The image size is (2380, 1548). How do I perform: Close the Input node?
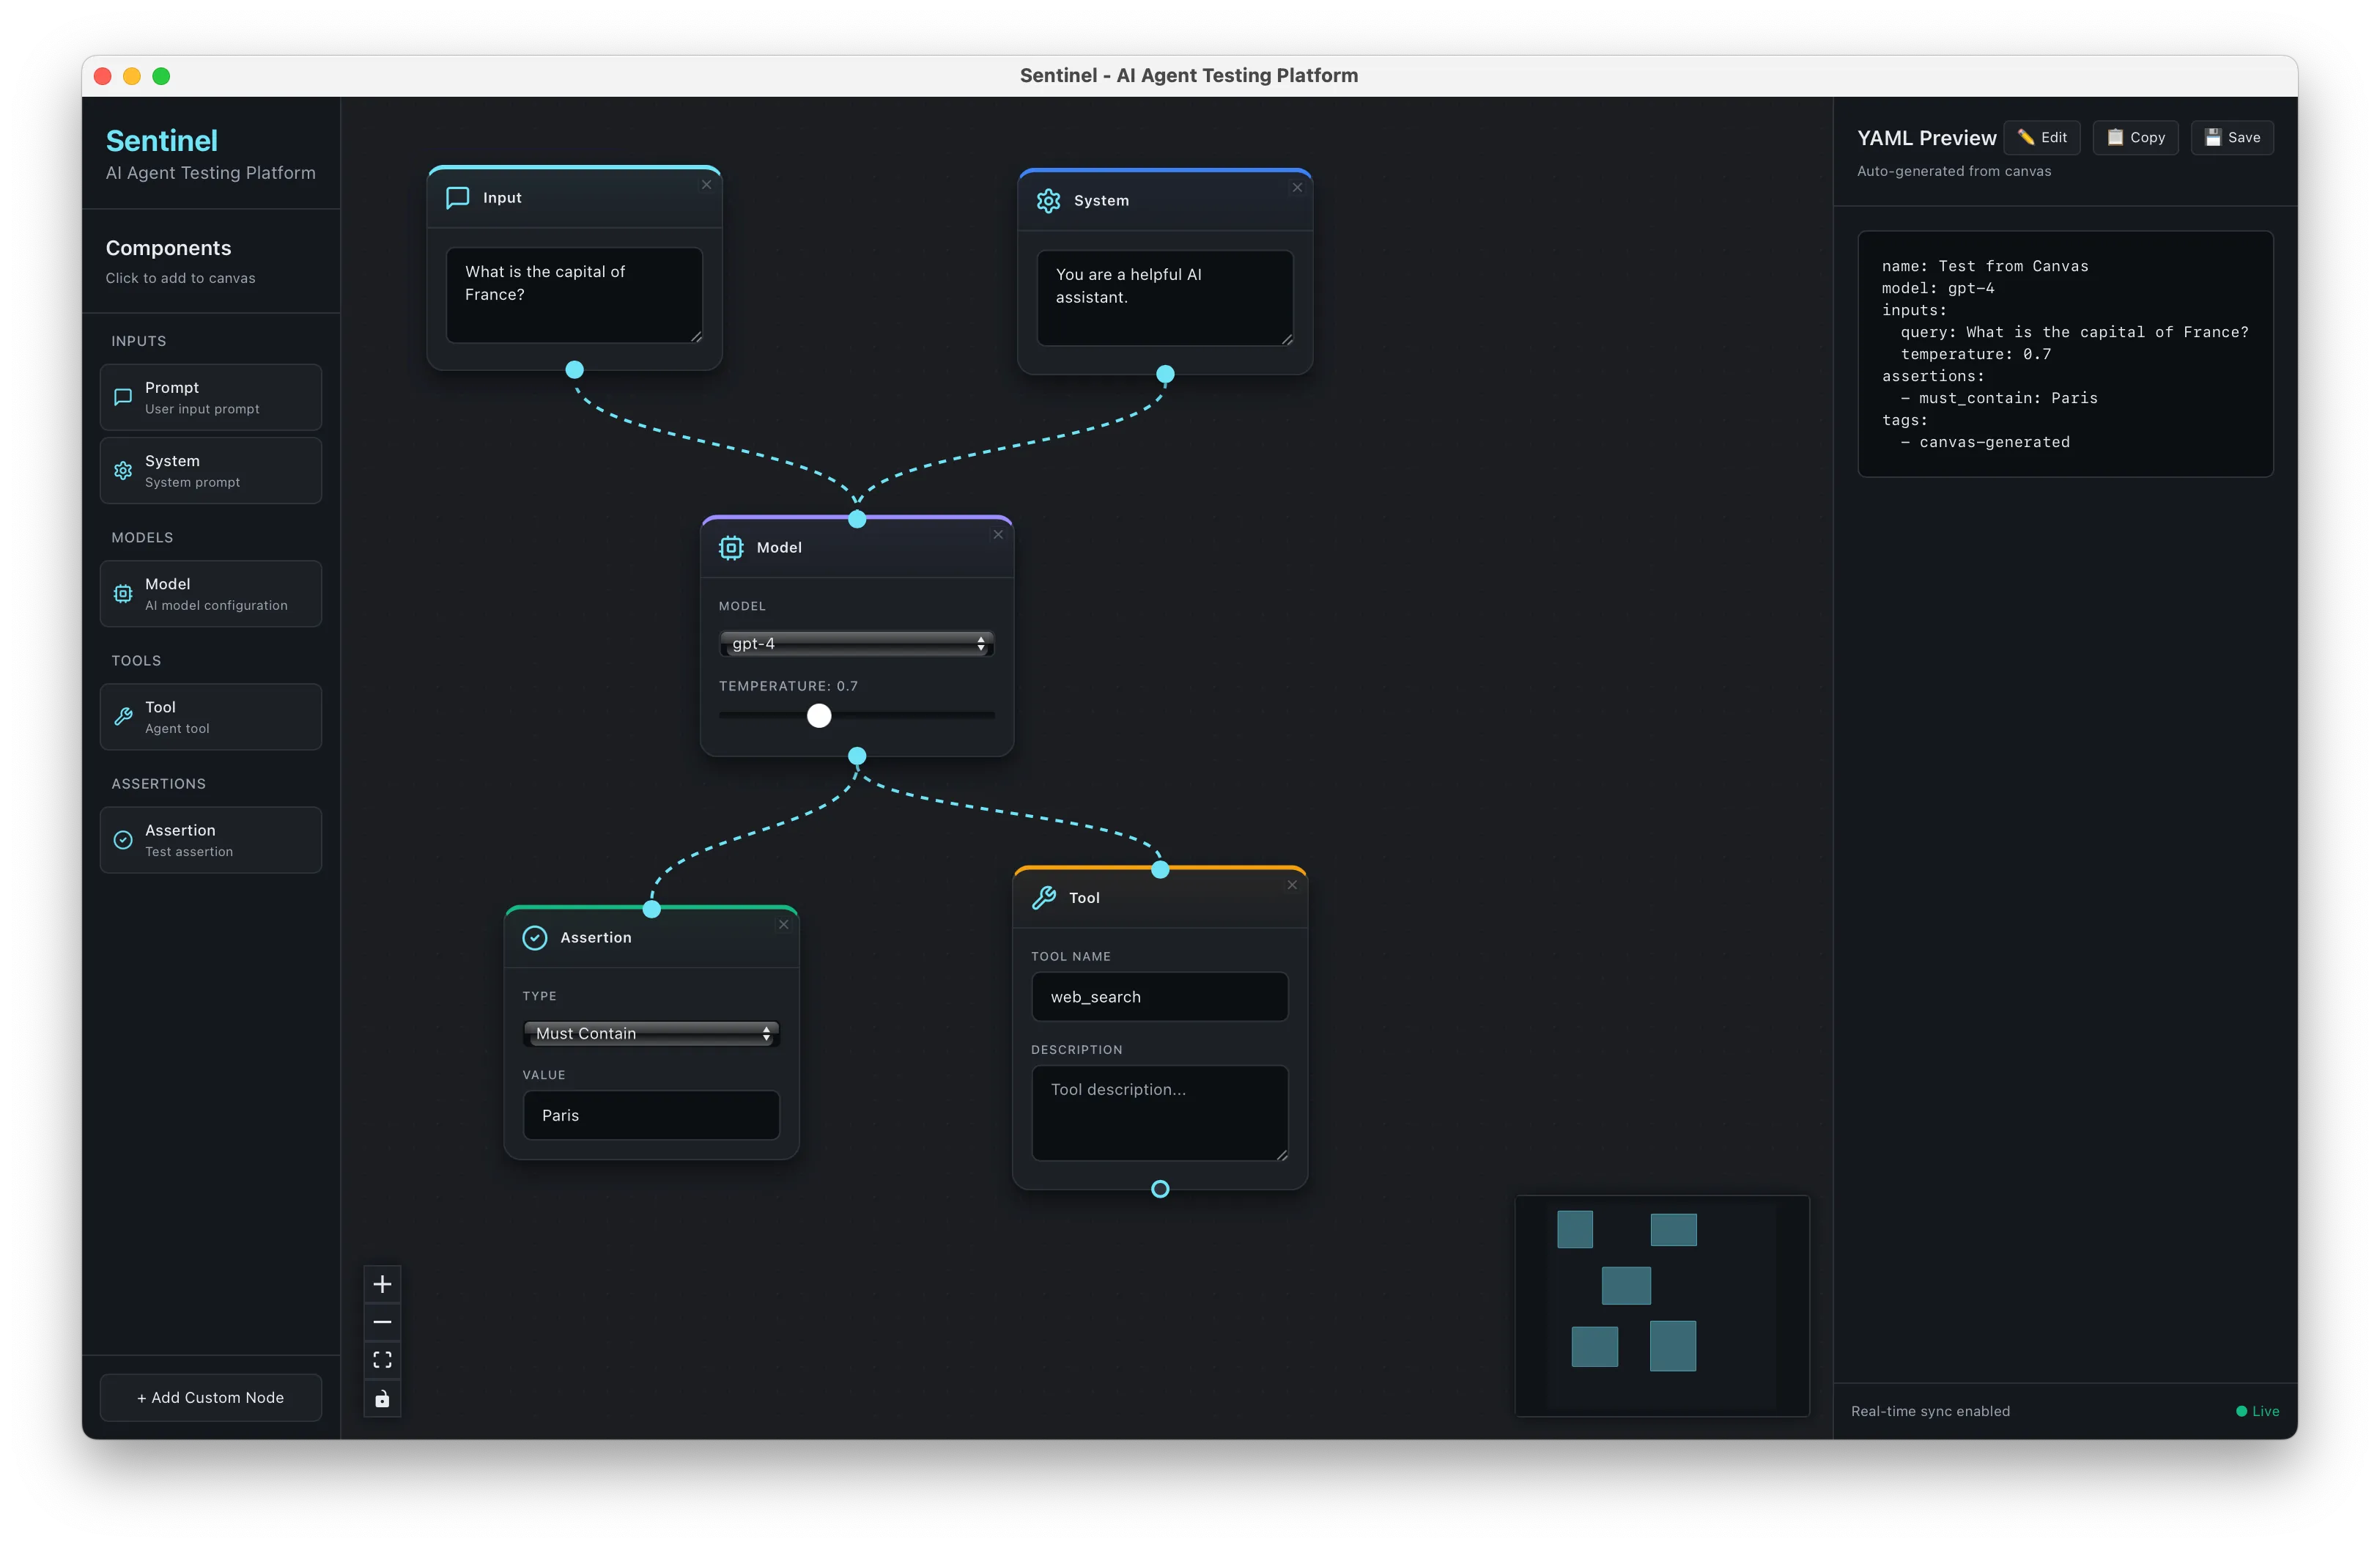706,185
